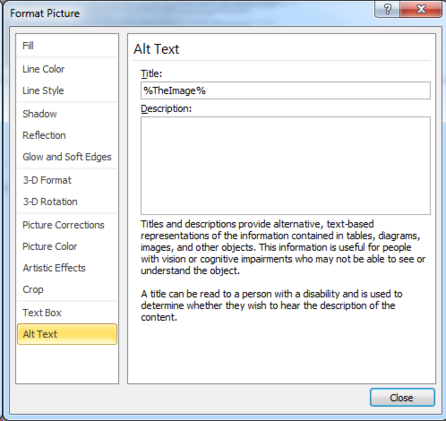446x421 pixels.
Task: Open Picture Corrections options
Action: click(x=67, y=225)
